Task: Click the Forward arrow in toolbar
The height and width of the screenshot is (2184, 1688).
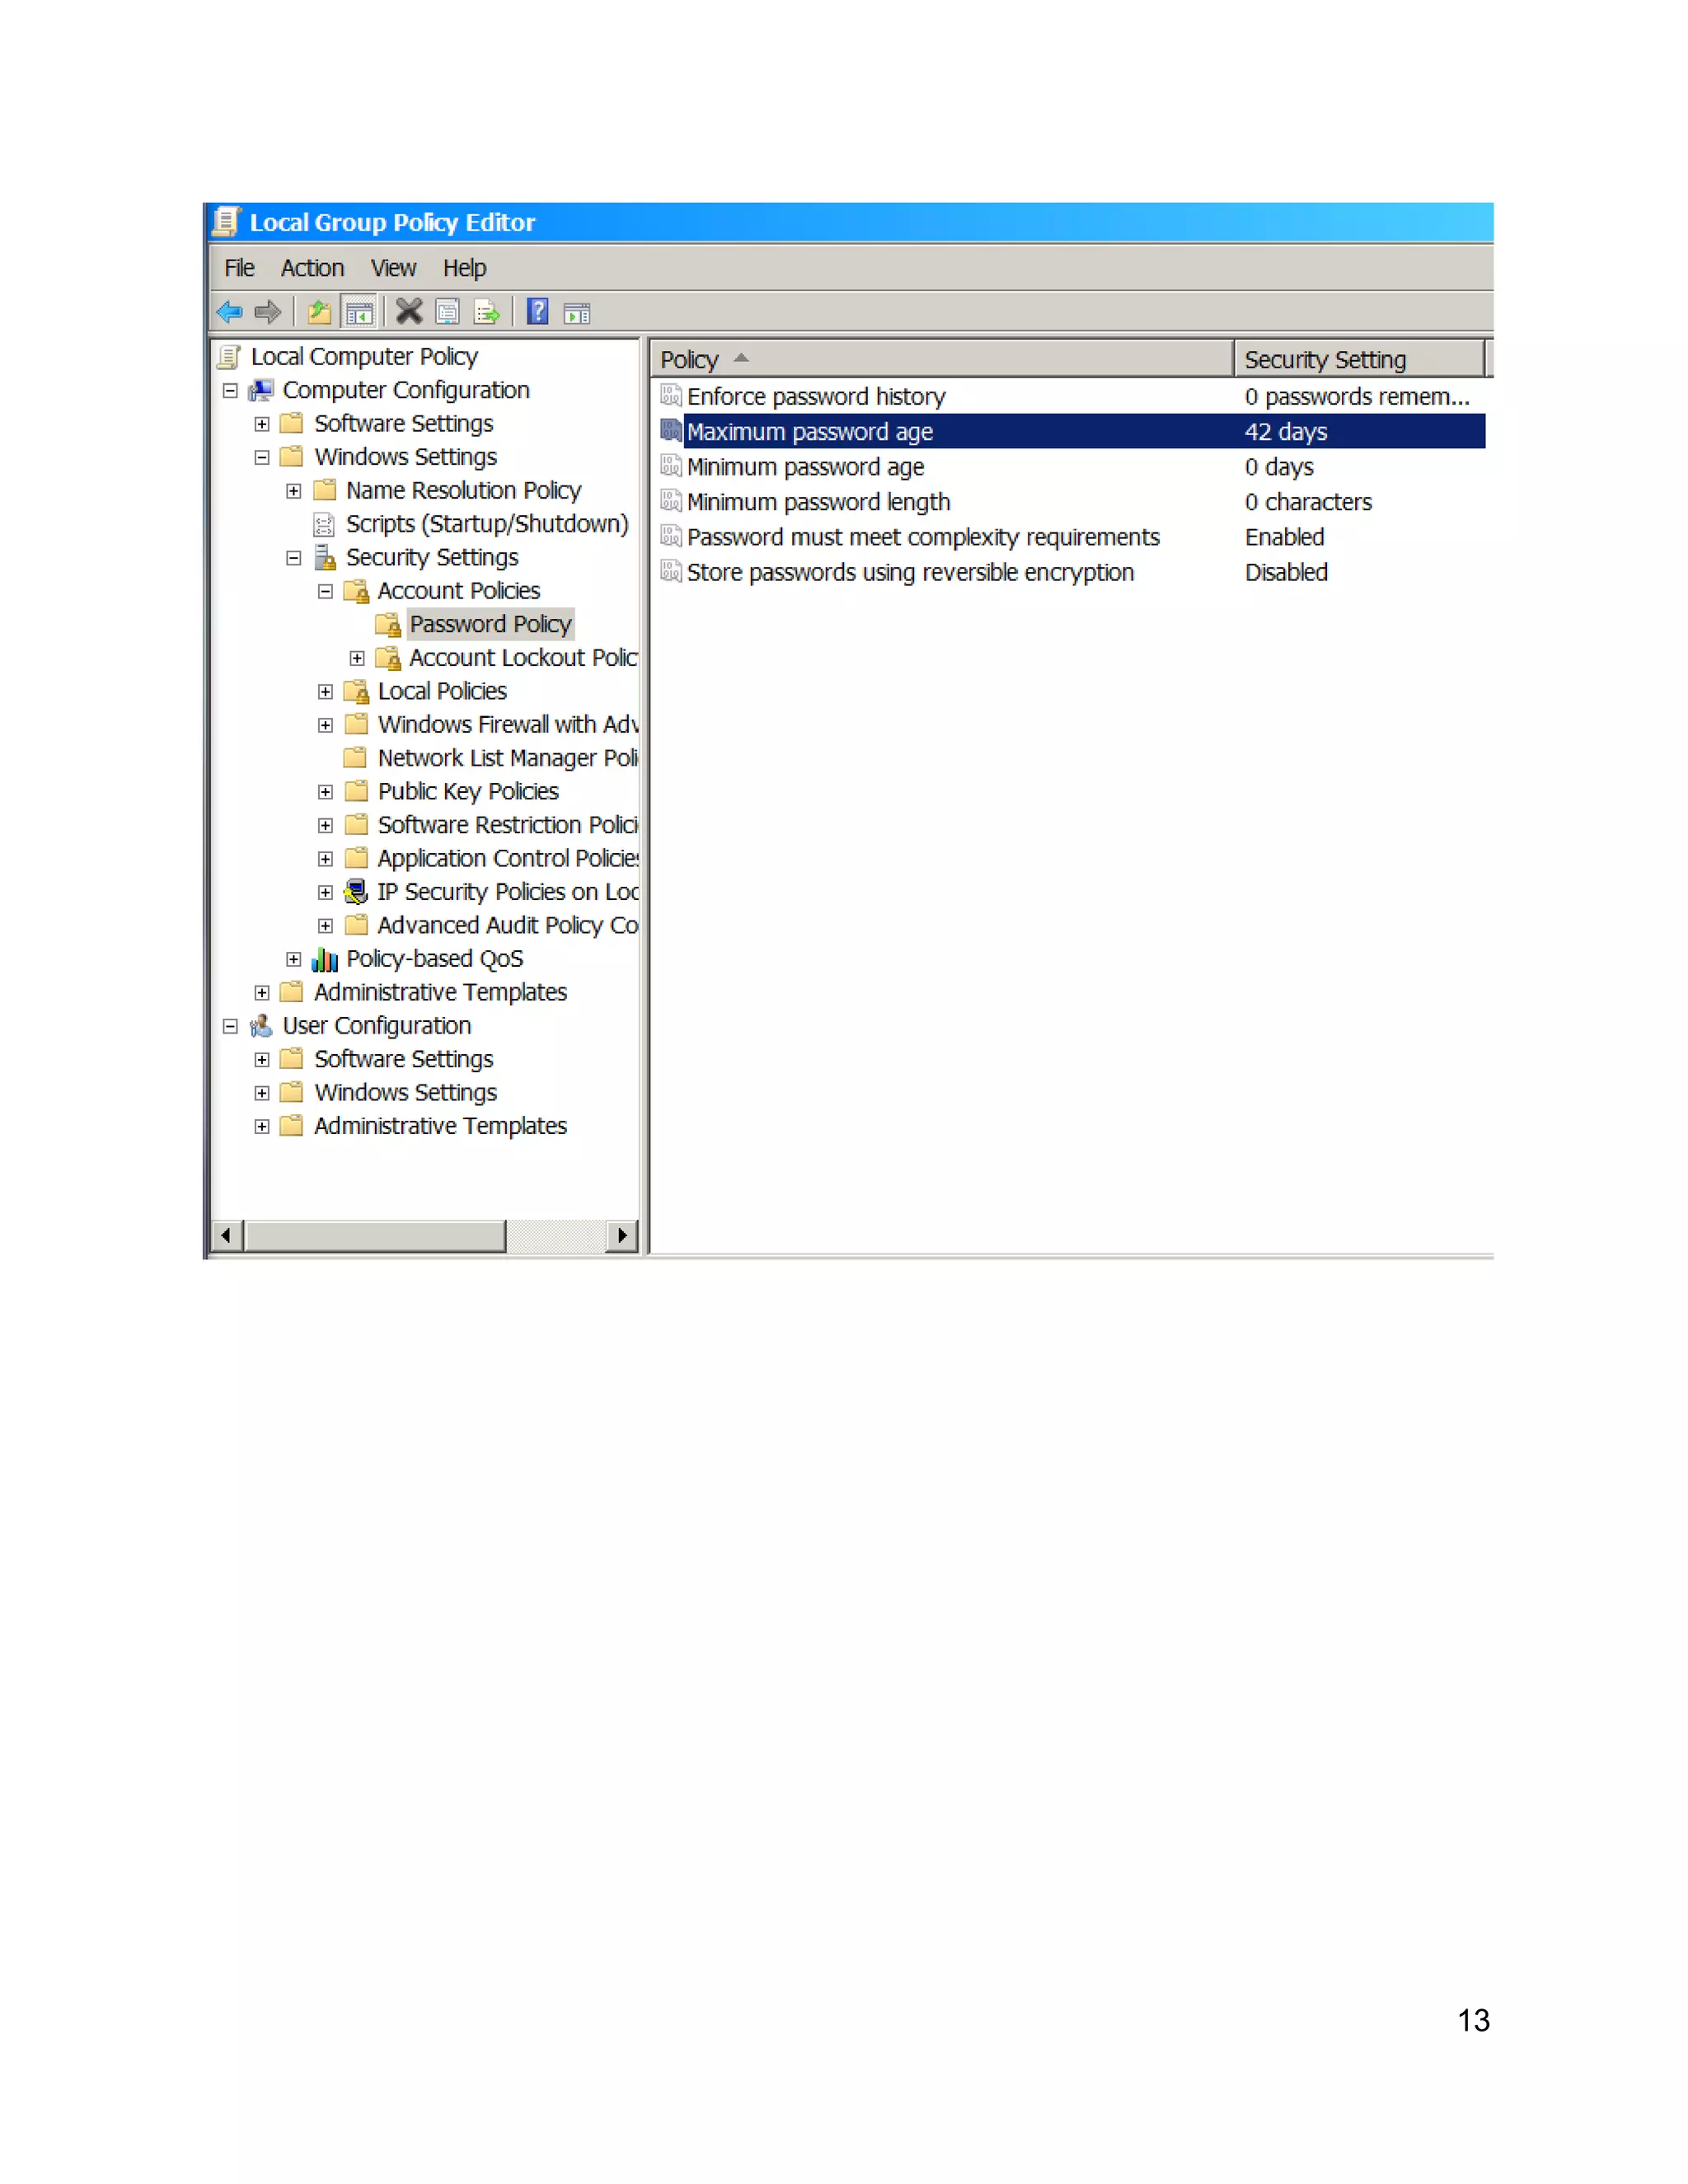Action: pos(267,313)
